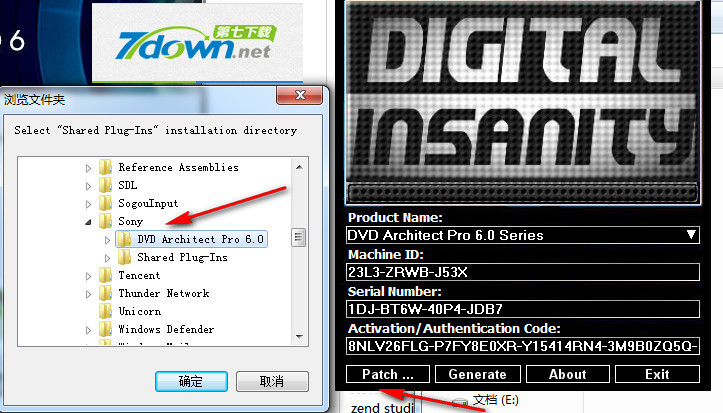
Task: Click the Machine ID field
Action: point(522,272)
